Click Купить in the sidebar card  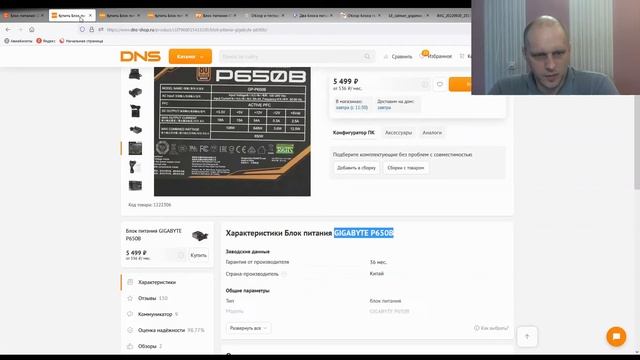point(198,255)
